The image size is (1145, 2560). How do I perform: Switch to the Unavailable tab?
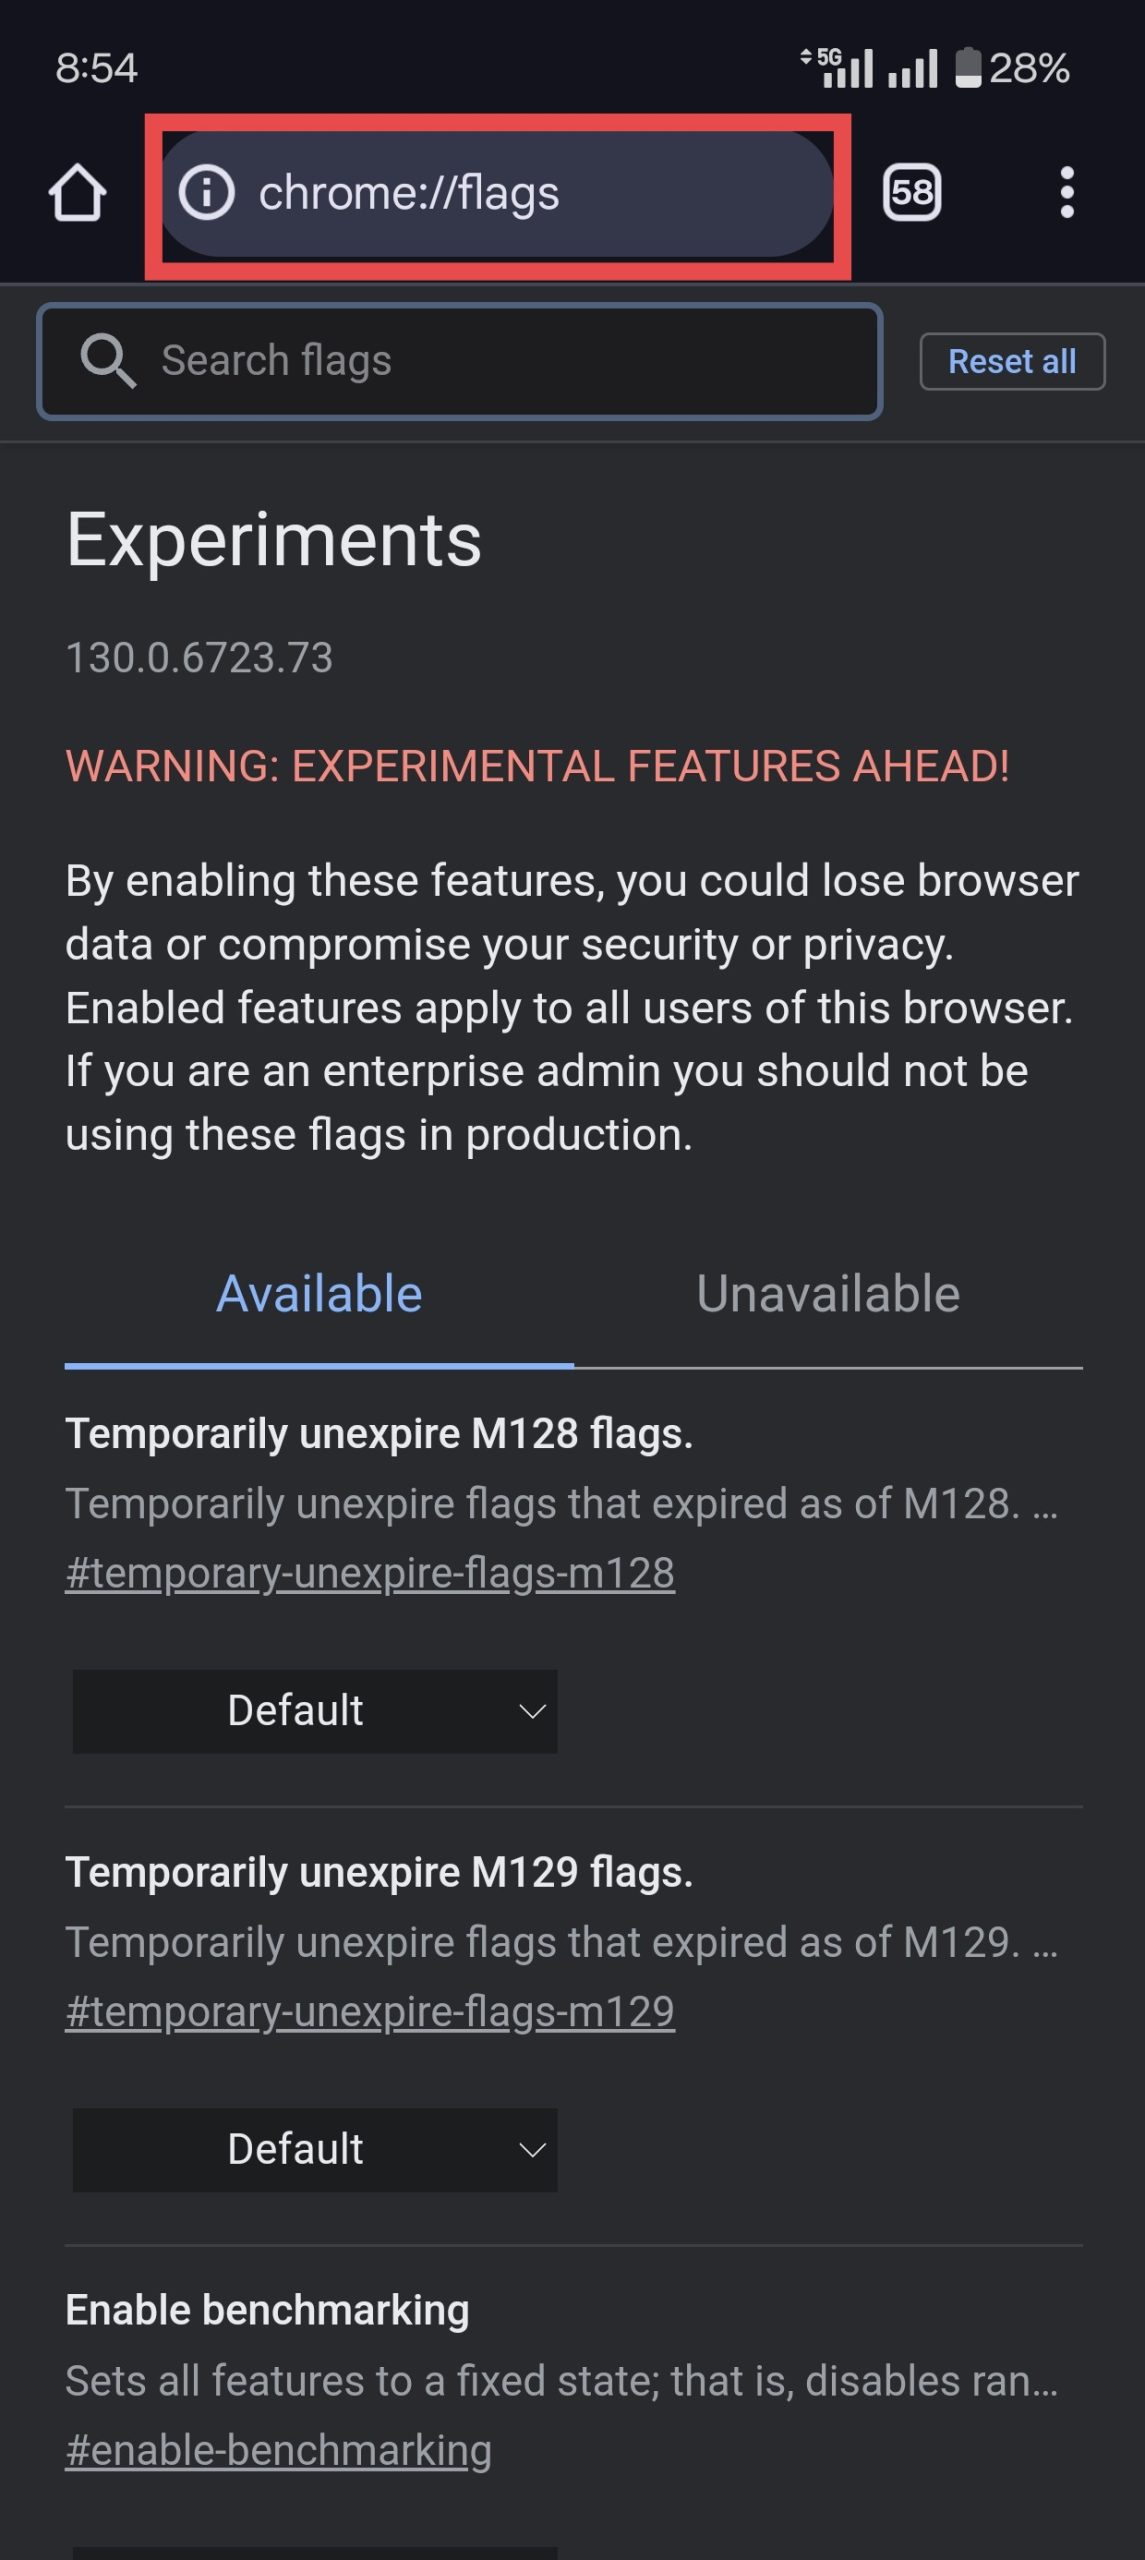(x=828, y=1294)
